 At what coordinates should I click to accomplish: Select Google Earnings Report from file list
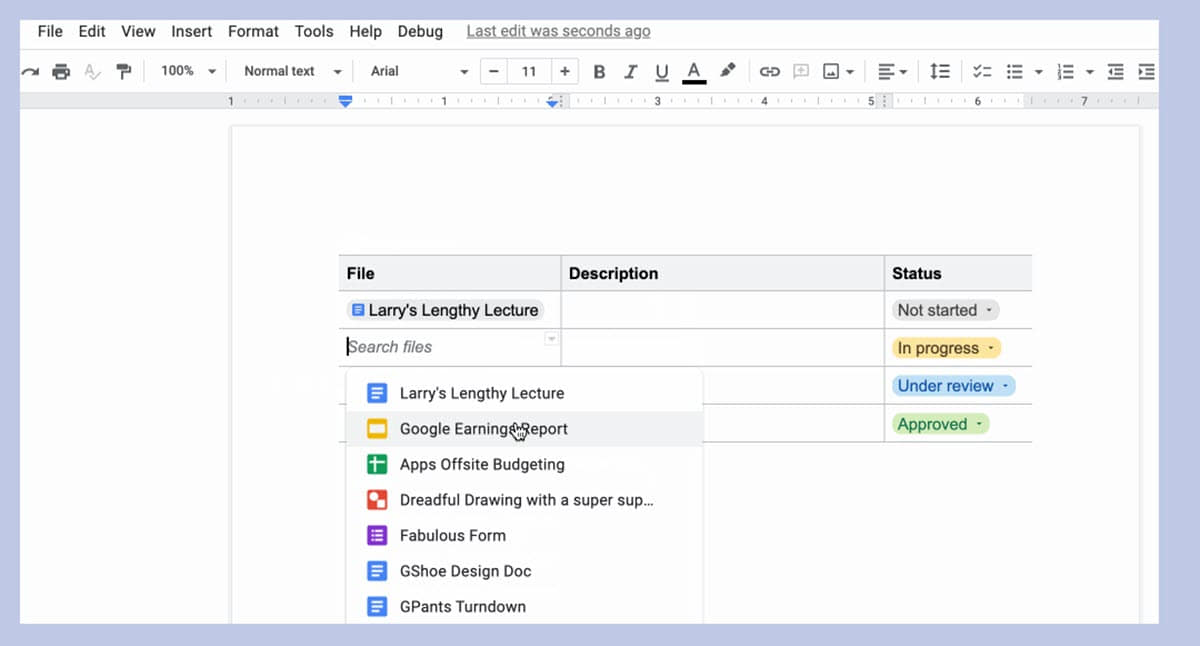pyautogui.click(x=483, y=429)
